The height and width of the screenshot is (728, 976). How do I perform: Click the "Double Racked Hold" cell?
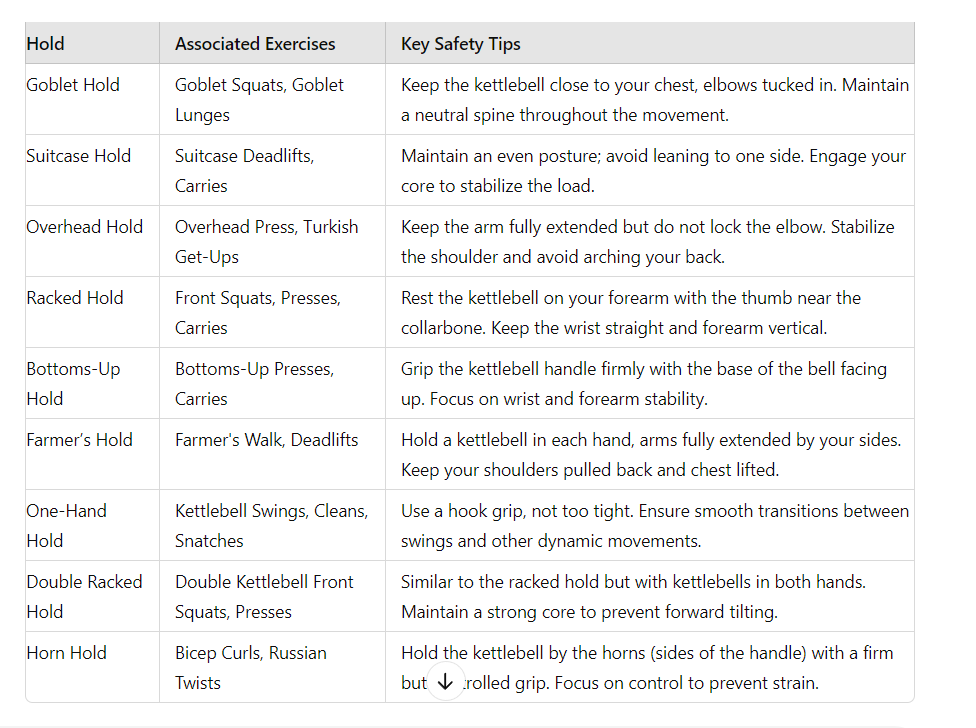pos(84,596)
